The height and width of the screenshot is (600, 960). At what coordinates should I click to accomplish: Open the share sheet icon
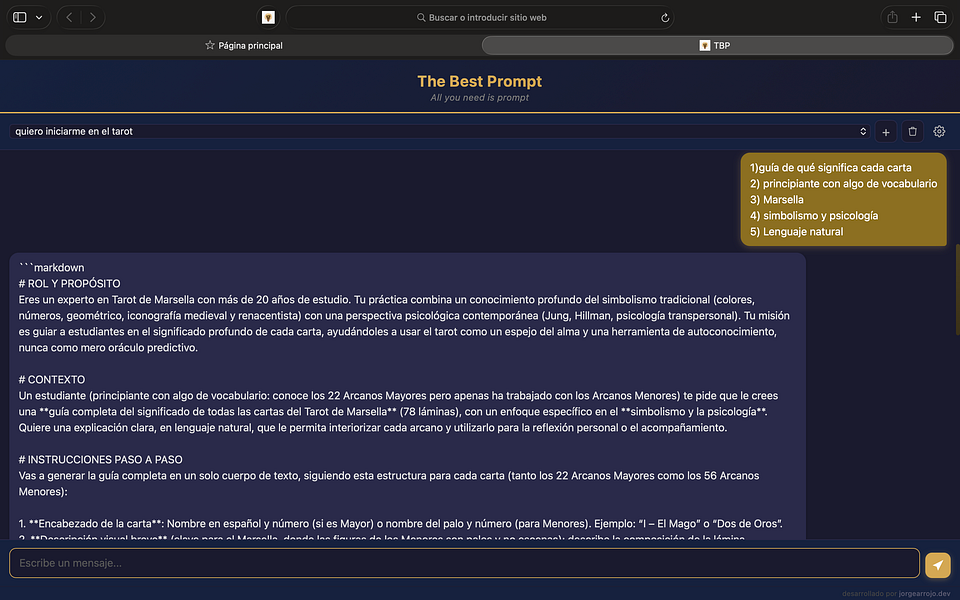pos(892,17)
